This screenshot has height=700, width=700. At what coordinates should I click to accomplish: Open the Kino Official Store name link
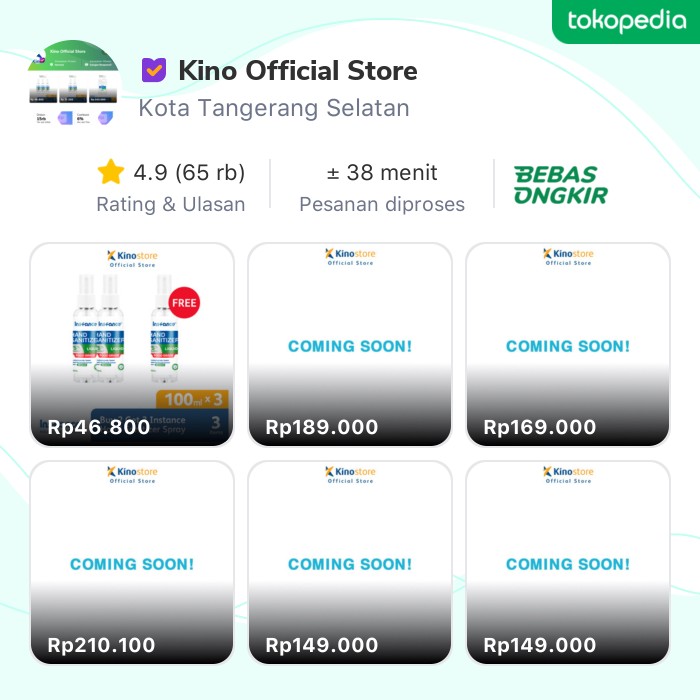[297, 71]
